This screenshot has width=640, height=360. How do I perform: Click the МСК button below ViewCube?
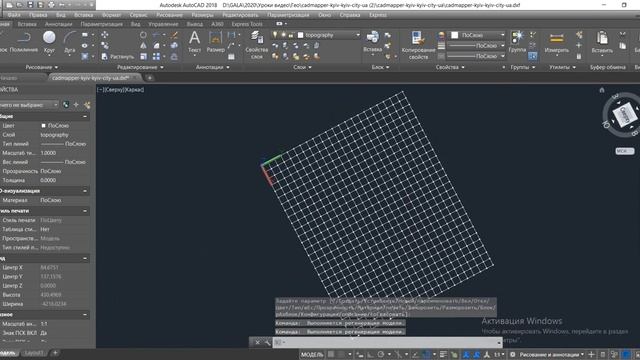[624, 151]
